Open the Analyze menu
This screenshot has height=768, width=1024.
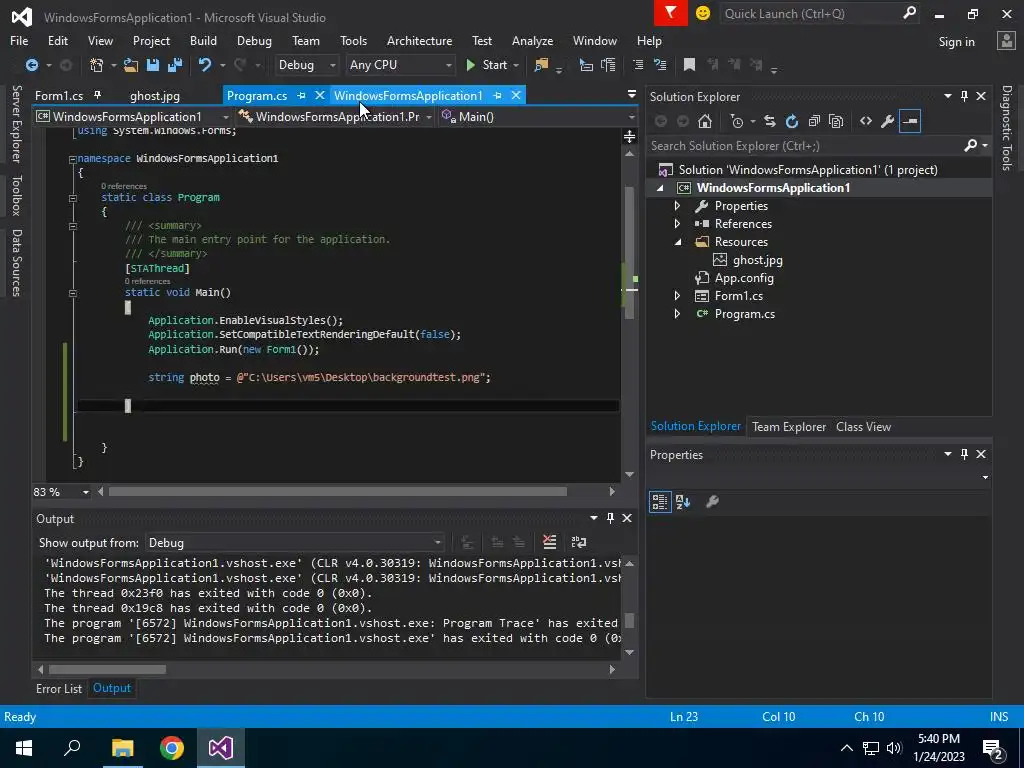point(532,40)
